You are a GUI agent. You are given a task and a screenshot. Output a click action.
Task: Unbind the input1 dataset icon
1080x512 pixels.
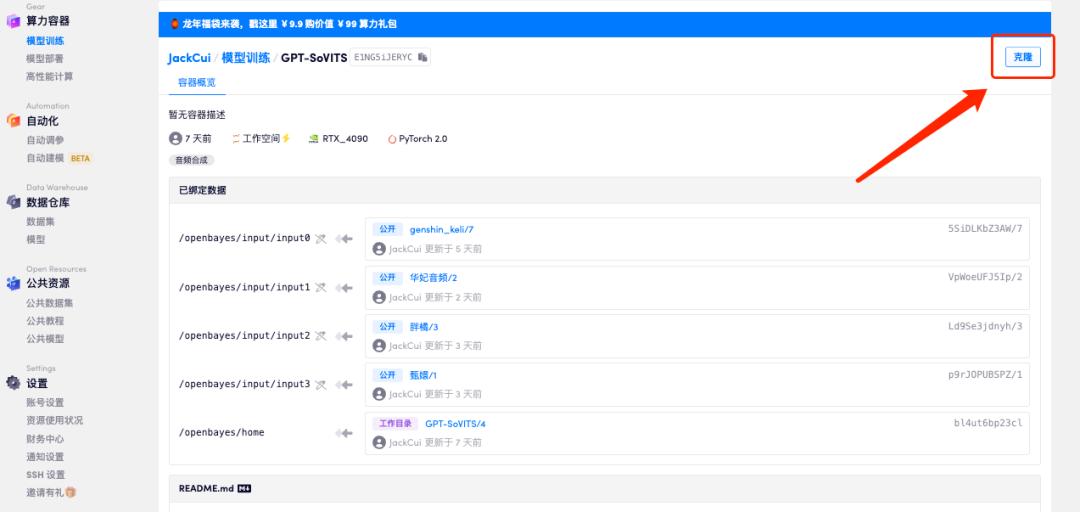point(320,287)
